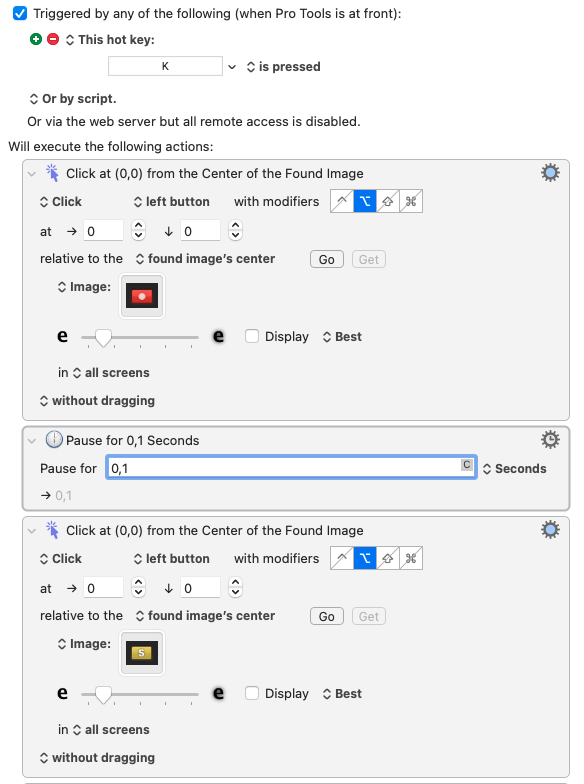The image size is (584, 784).
Task: Open gear menu of first Click action
Action: coord(550,173)
